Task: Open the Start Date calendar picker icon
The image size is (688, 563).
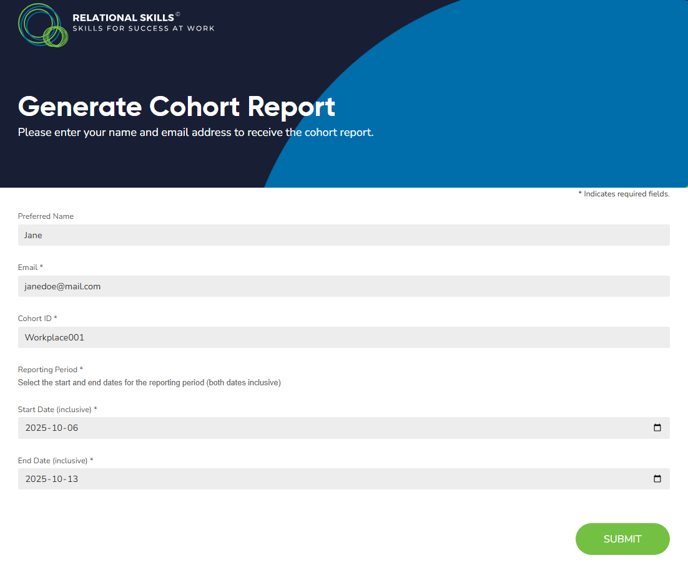Action: 657,428
